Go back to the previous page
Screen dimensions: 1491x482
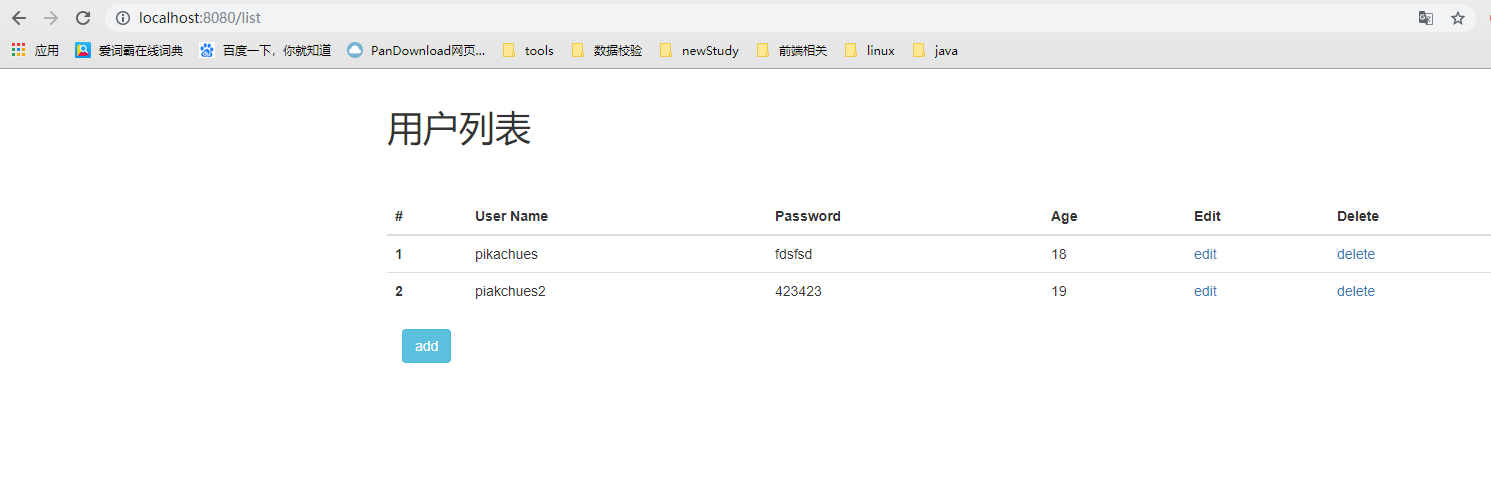[19, 18]
